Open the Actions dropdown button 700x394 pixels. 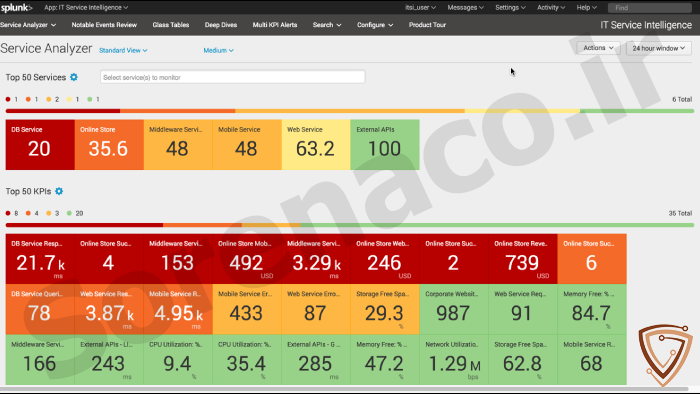[x=598, y=48]
